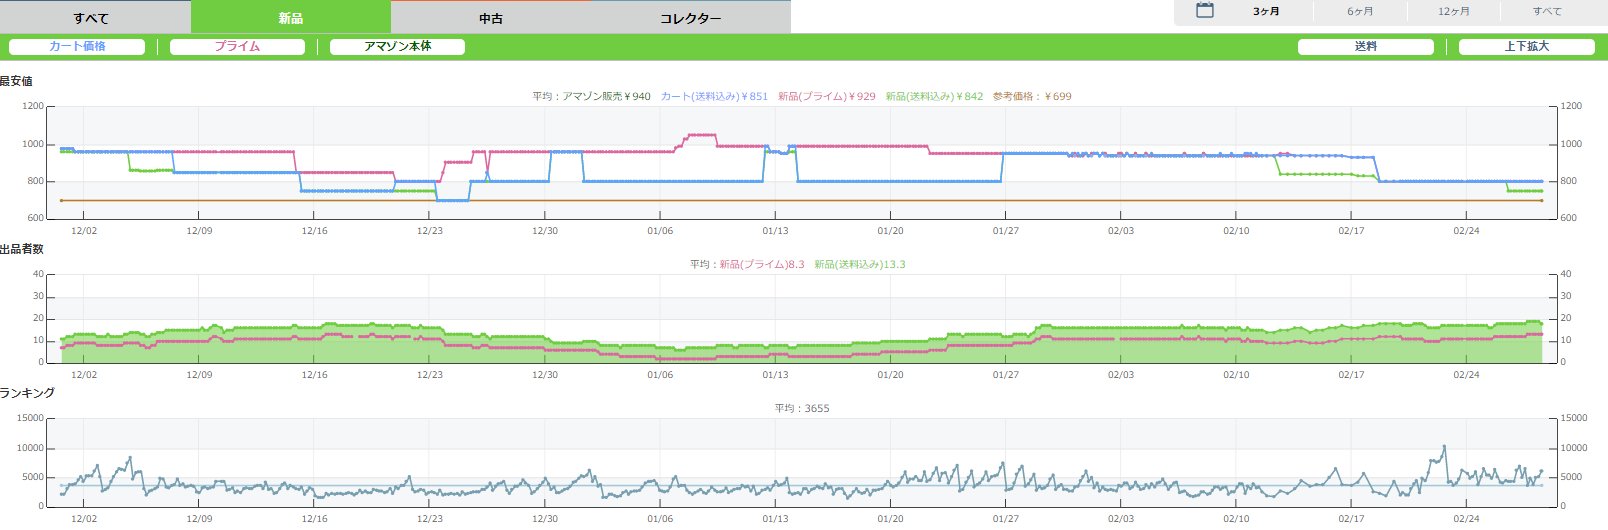
Task: Set chart period to 3ヶ月
Action: [x=1266, y=12]
